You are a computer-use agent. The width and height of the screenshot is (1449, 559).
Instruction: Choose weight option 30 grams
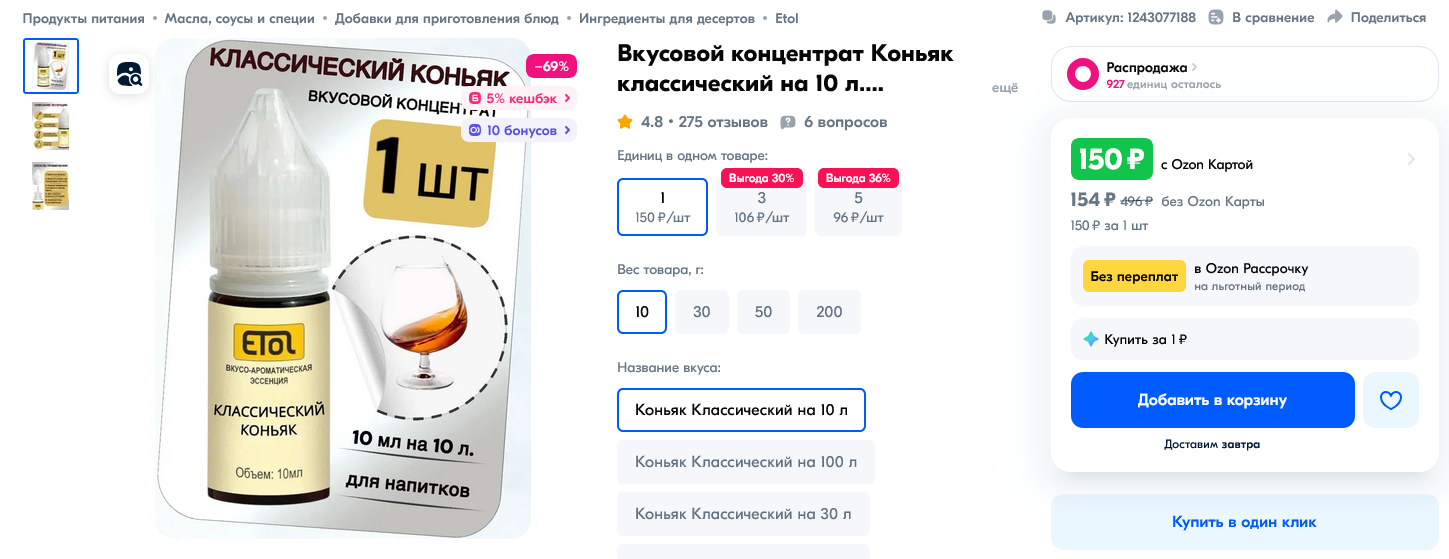click(702, 312)
